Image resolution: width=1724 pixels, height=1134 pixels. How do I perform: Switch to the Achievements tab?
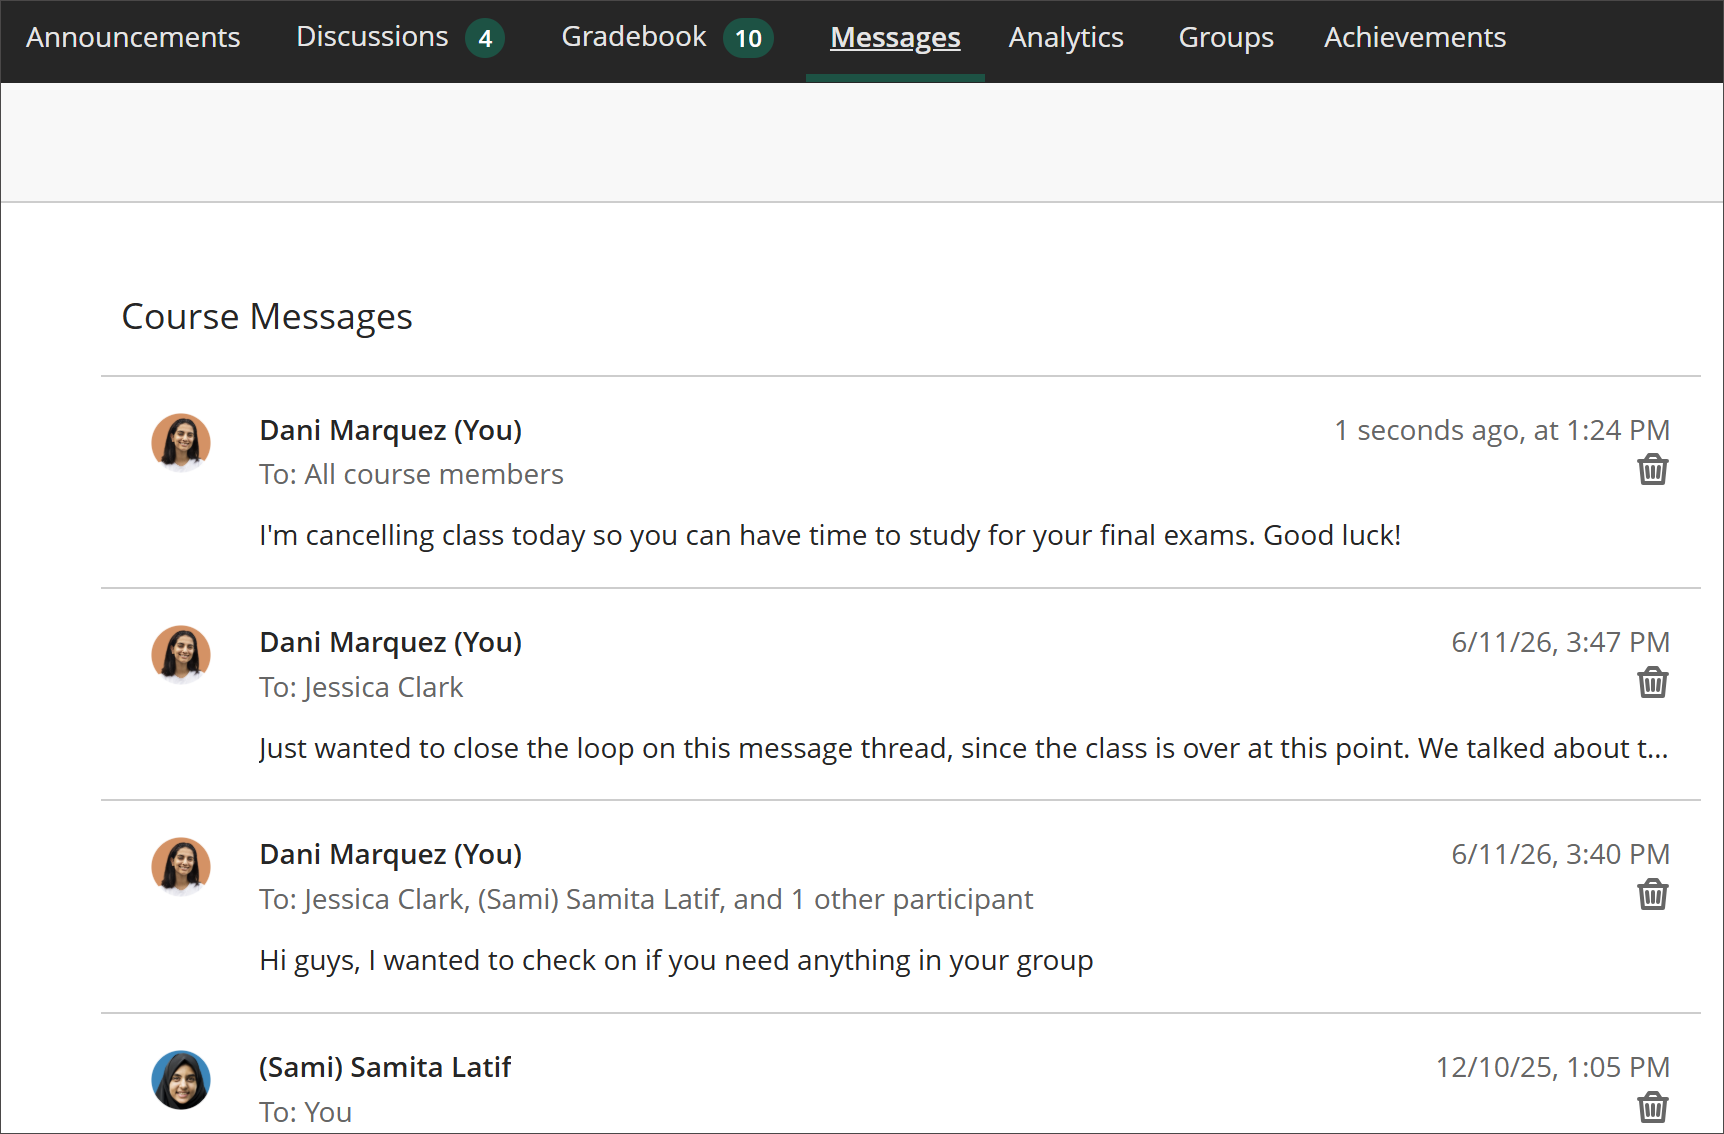[x=1415, y=38]
